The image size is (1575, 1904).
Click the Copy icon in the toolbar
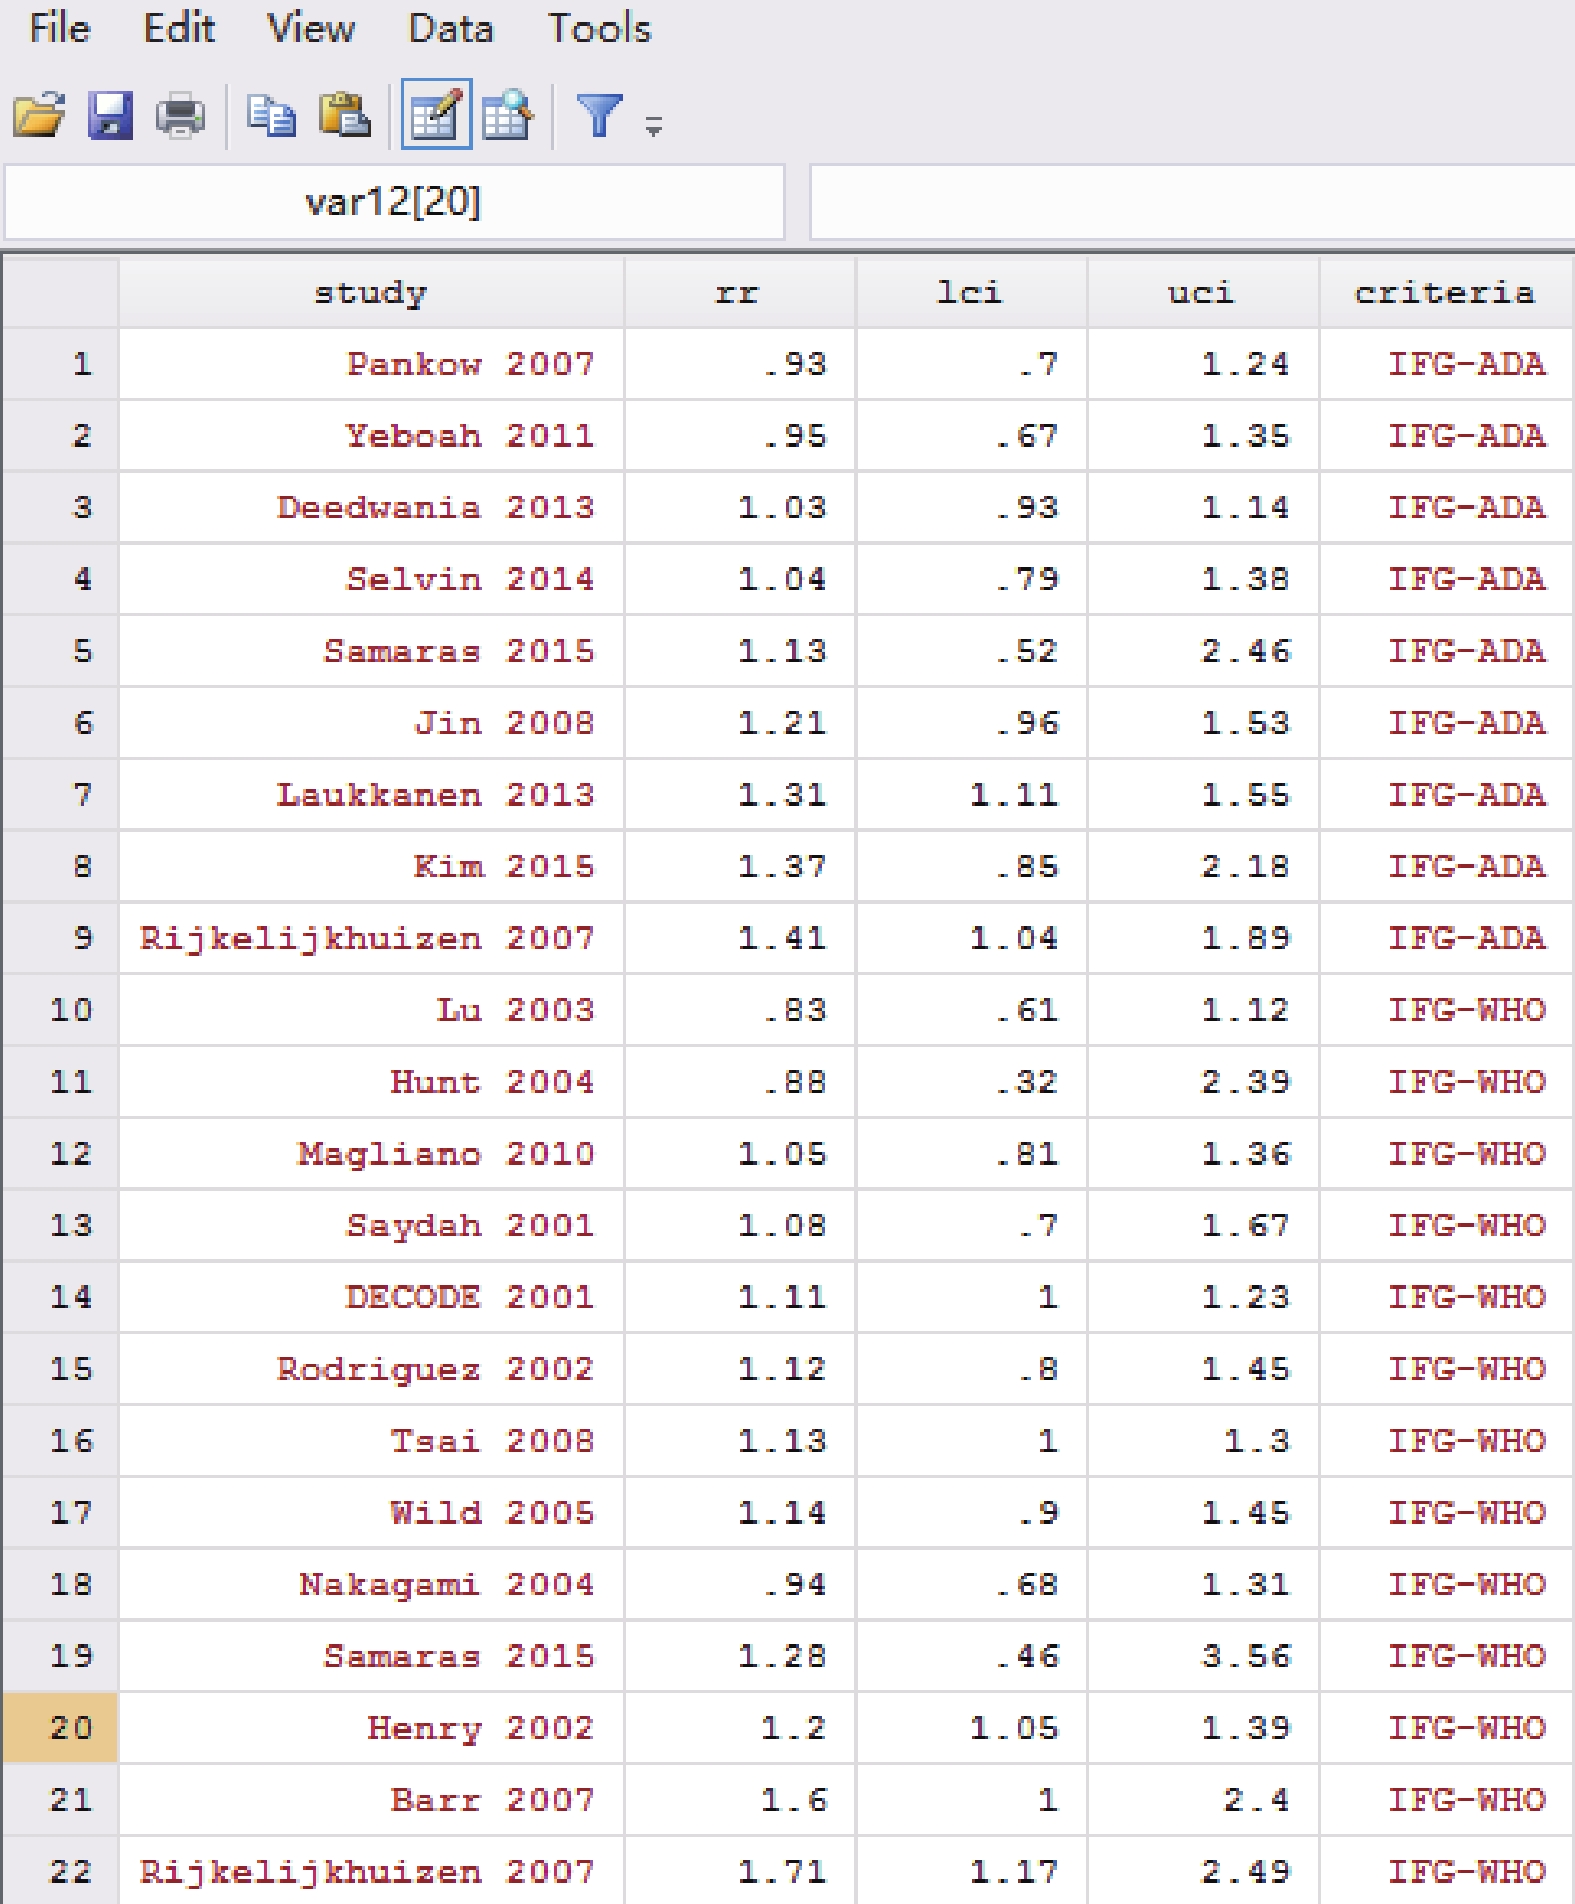[271, 115]
